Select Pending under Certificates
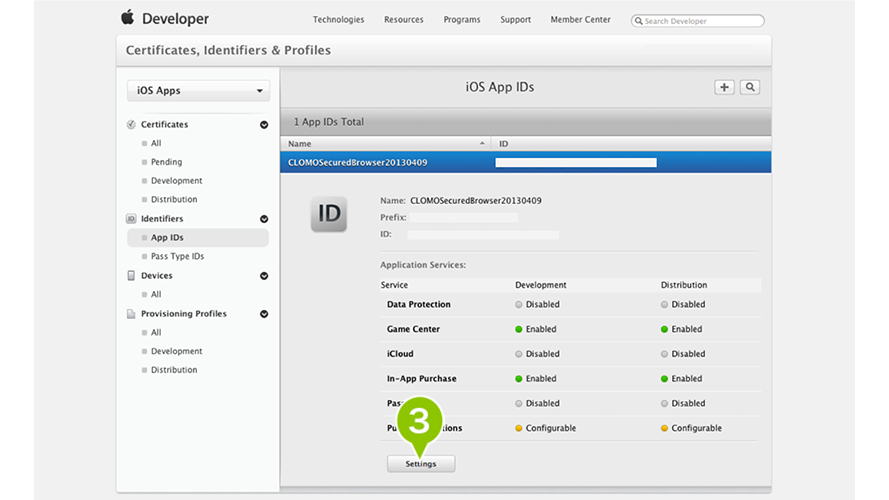 click(x=166, y=162)
